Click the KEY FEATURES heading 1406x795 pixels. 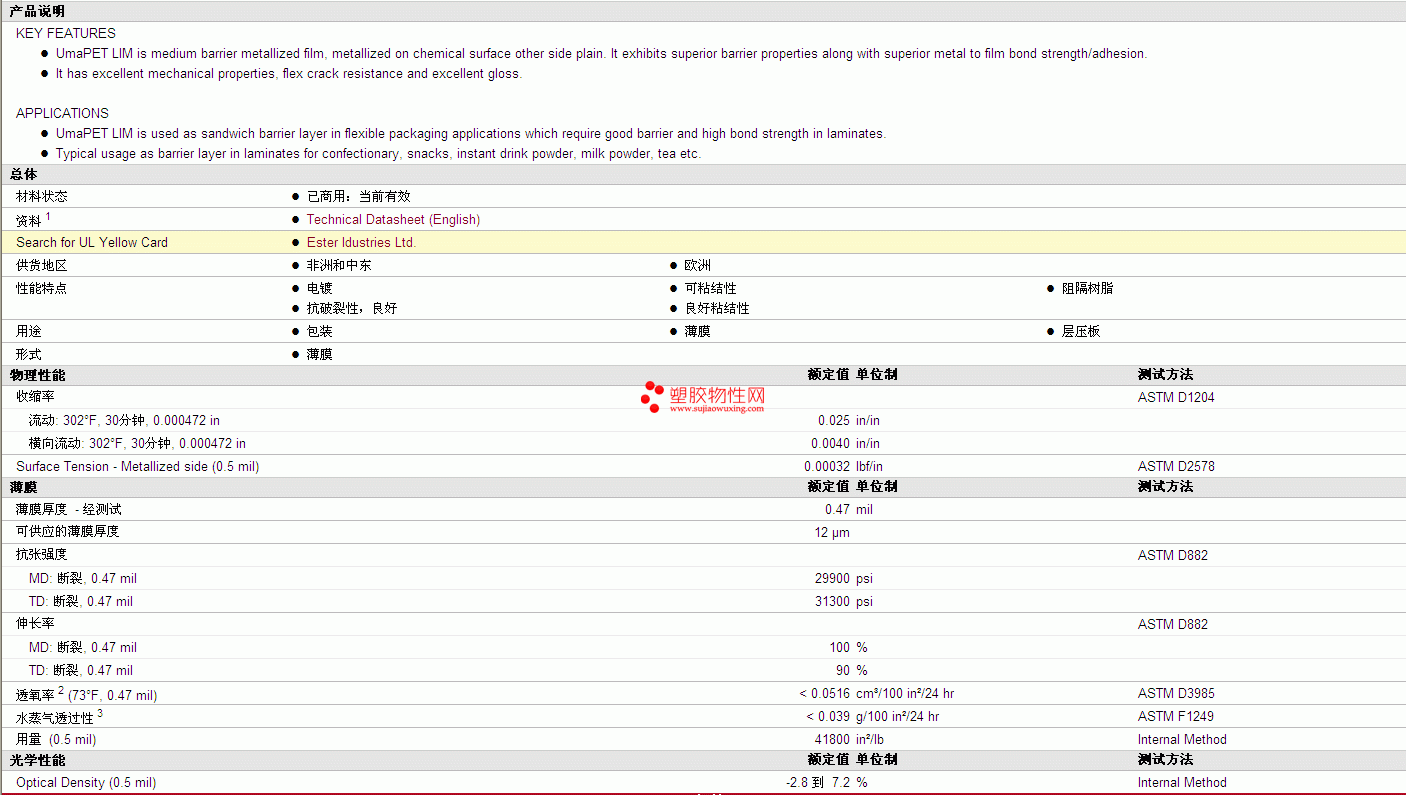tap(66, 34)
